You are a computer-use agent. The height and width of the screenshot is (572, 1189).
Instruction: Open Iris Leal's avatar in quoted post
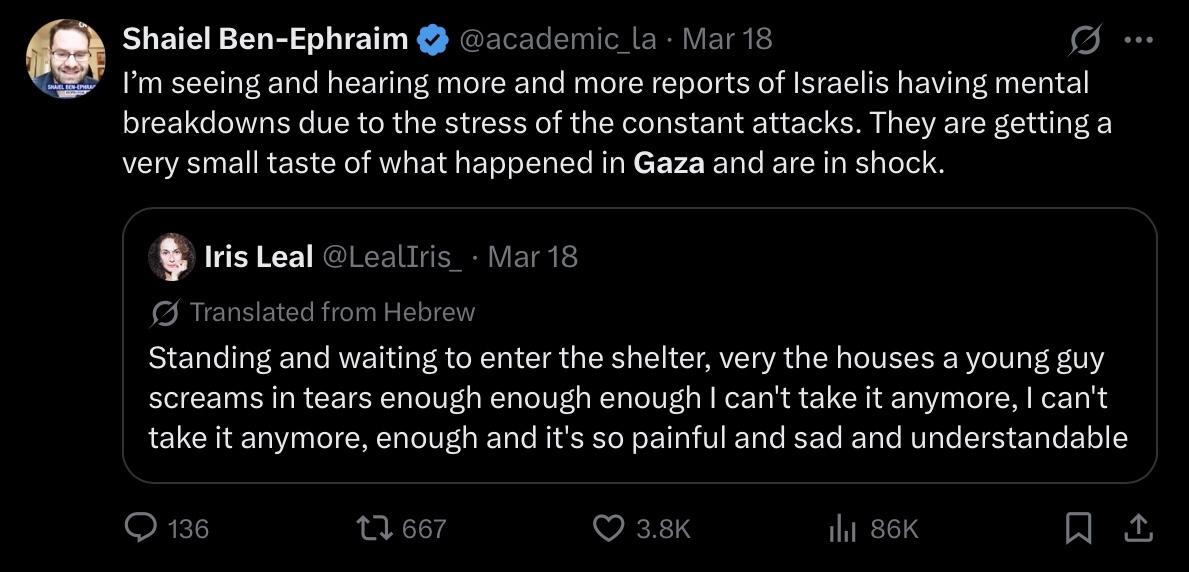pos(171,257)
